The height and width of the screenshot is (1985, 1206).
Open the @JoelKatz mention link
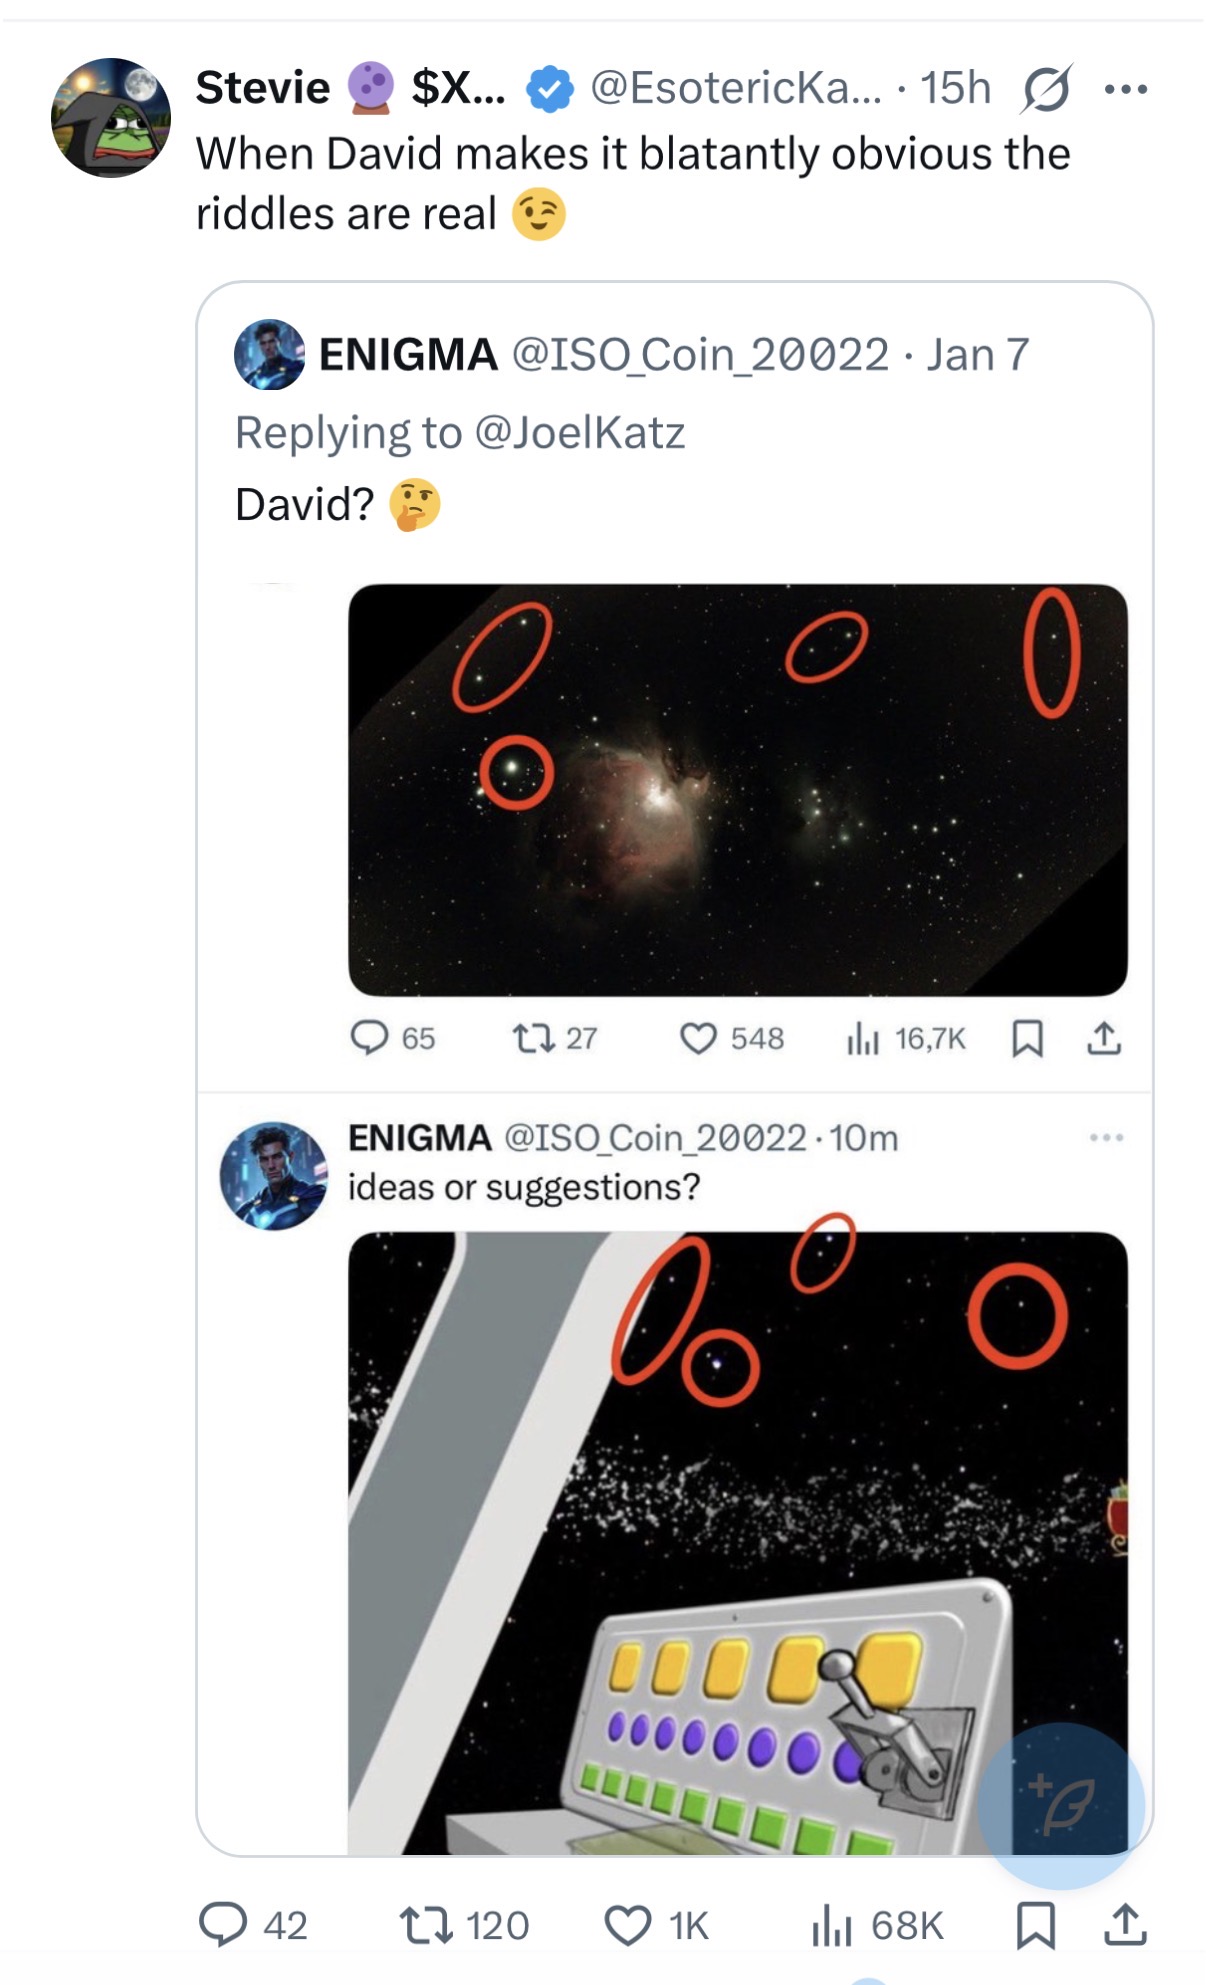[580, 433]
